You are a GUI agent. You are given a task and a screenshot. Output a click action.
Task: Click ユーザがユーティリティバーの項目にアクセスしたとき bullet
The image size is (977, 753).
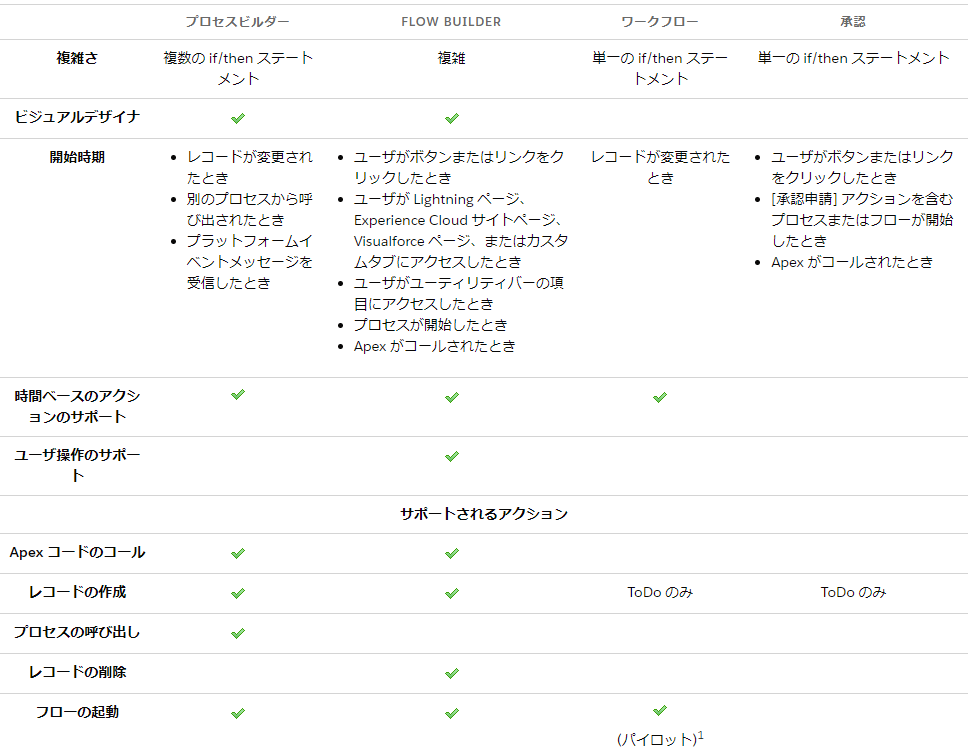tap(459, 294)
